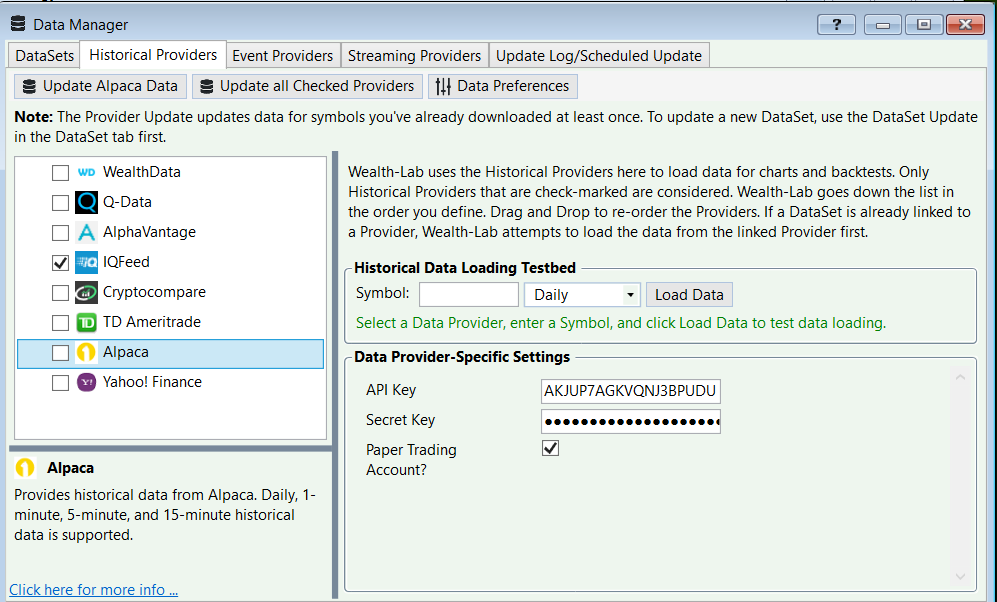Select the Q-Data row label
Viewport: 997px width, 602px height.
pyautogui.click(x=127, y=202)
